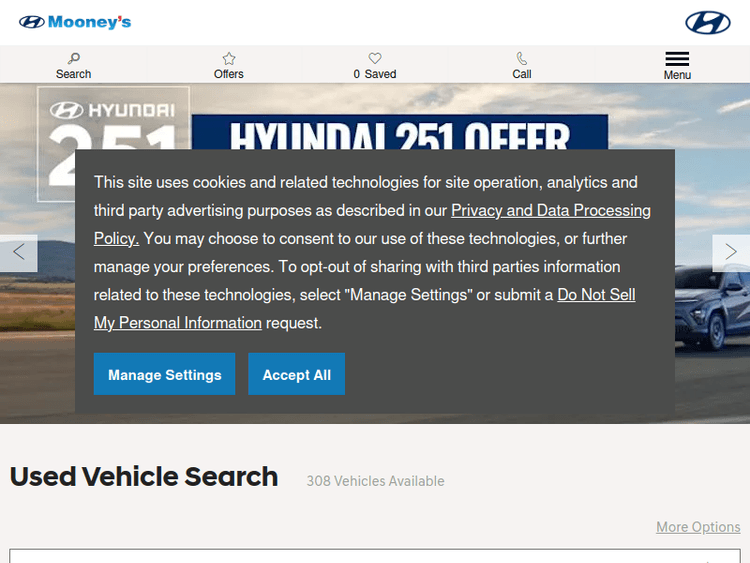750x563 pixels.
Task: Expand More Options for vehicle search
Action: coord(698,527)
